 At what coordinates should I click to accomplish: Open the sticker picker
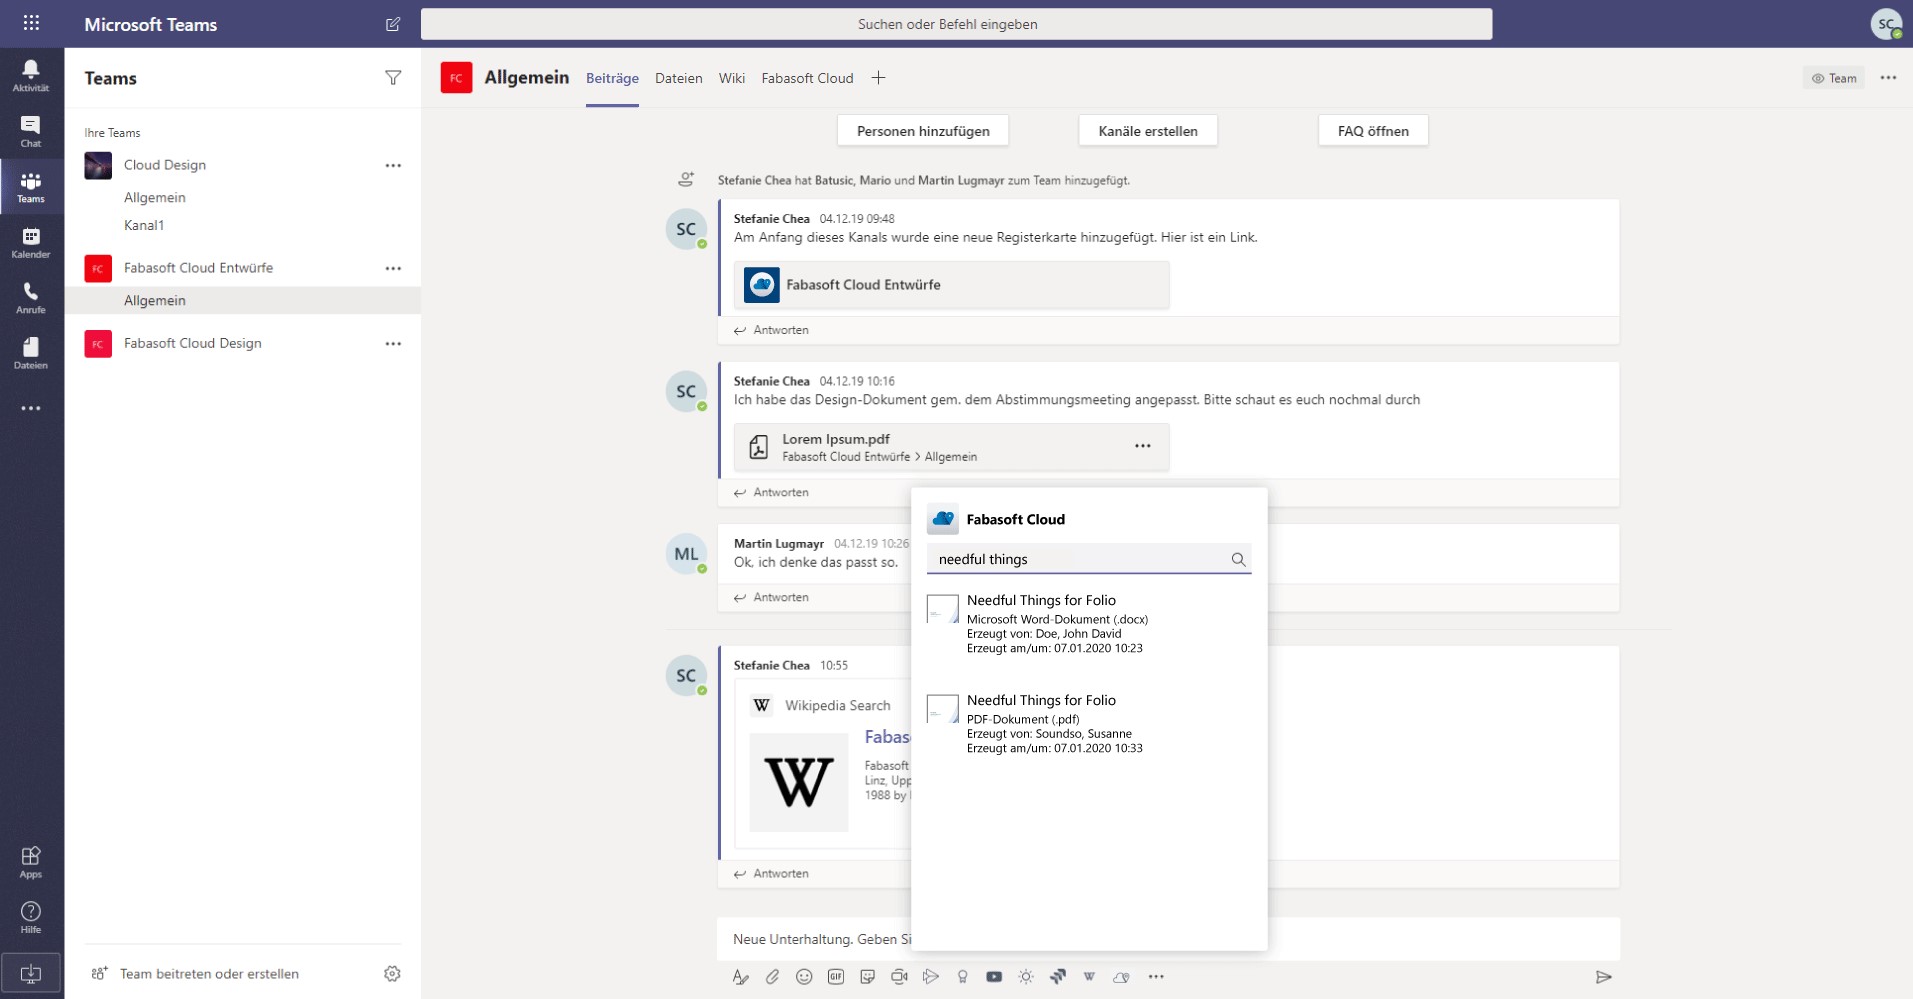(867, 977)
